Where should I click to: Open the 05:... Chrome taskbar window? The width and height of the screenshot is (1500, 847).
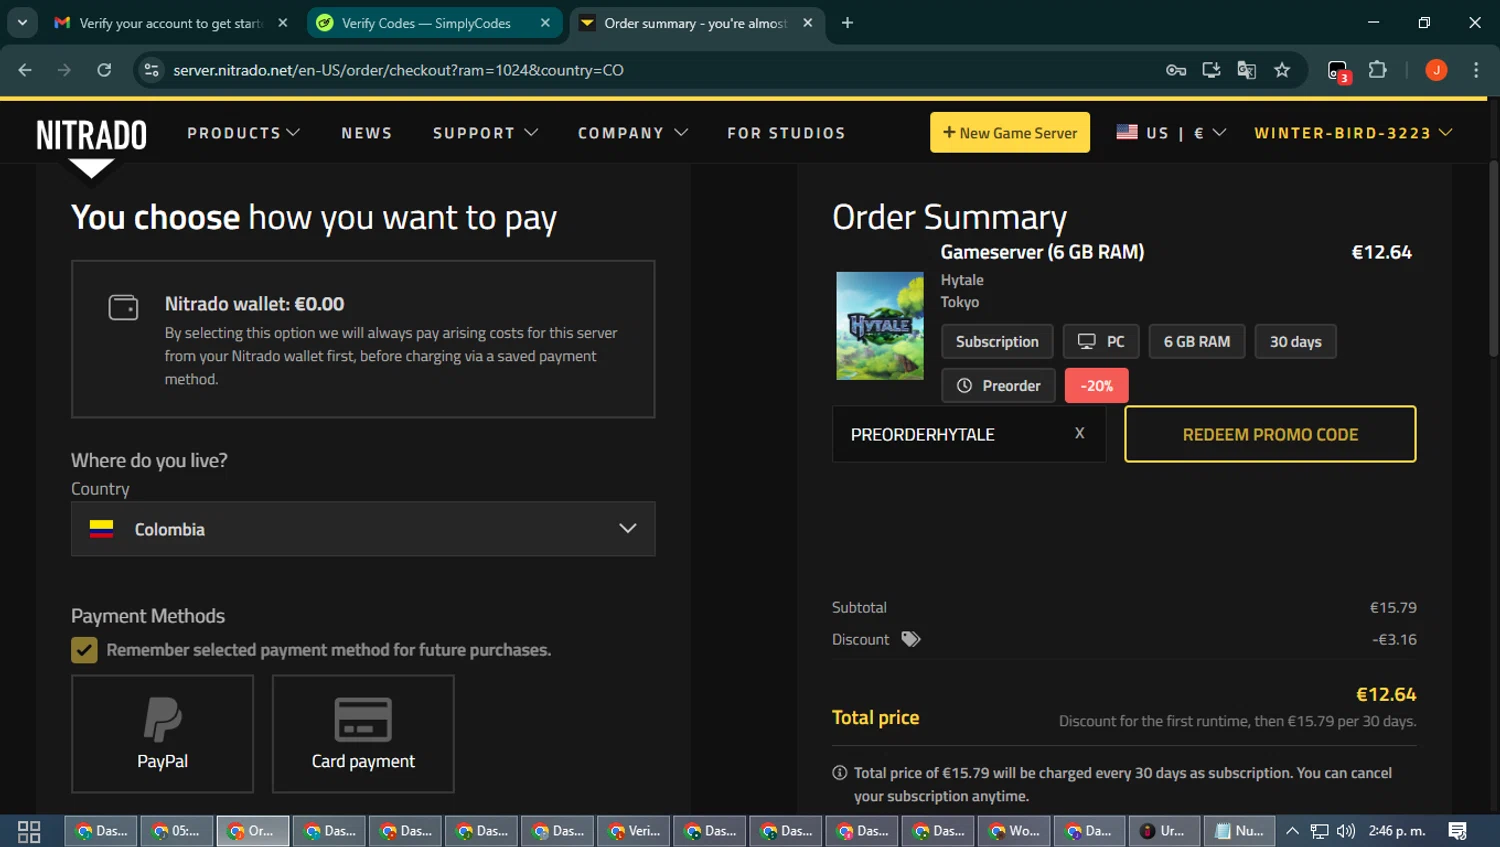coord(176,831)
